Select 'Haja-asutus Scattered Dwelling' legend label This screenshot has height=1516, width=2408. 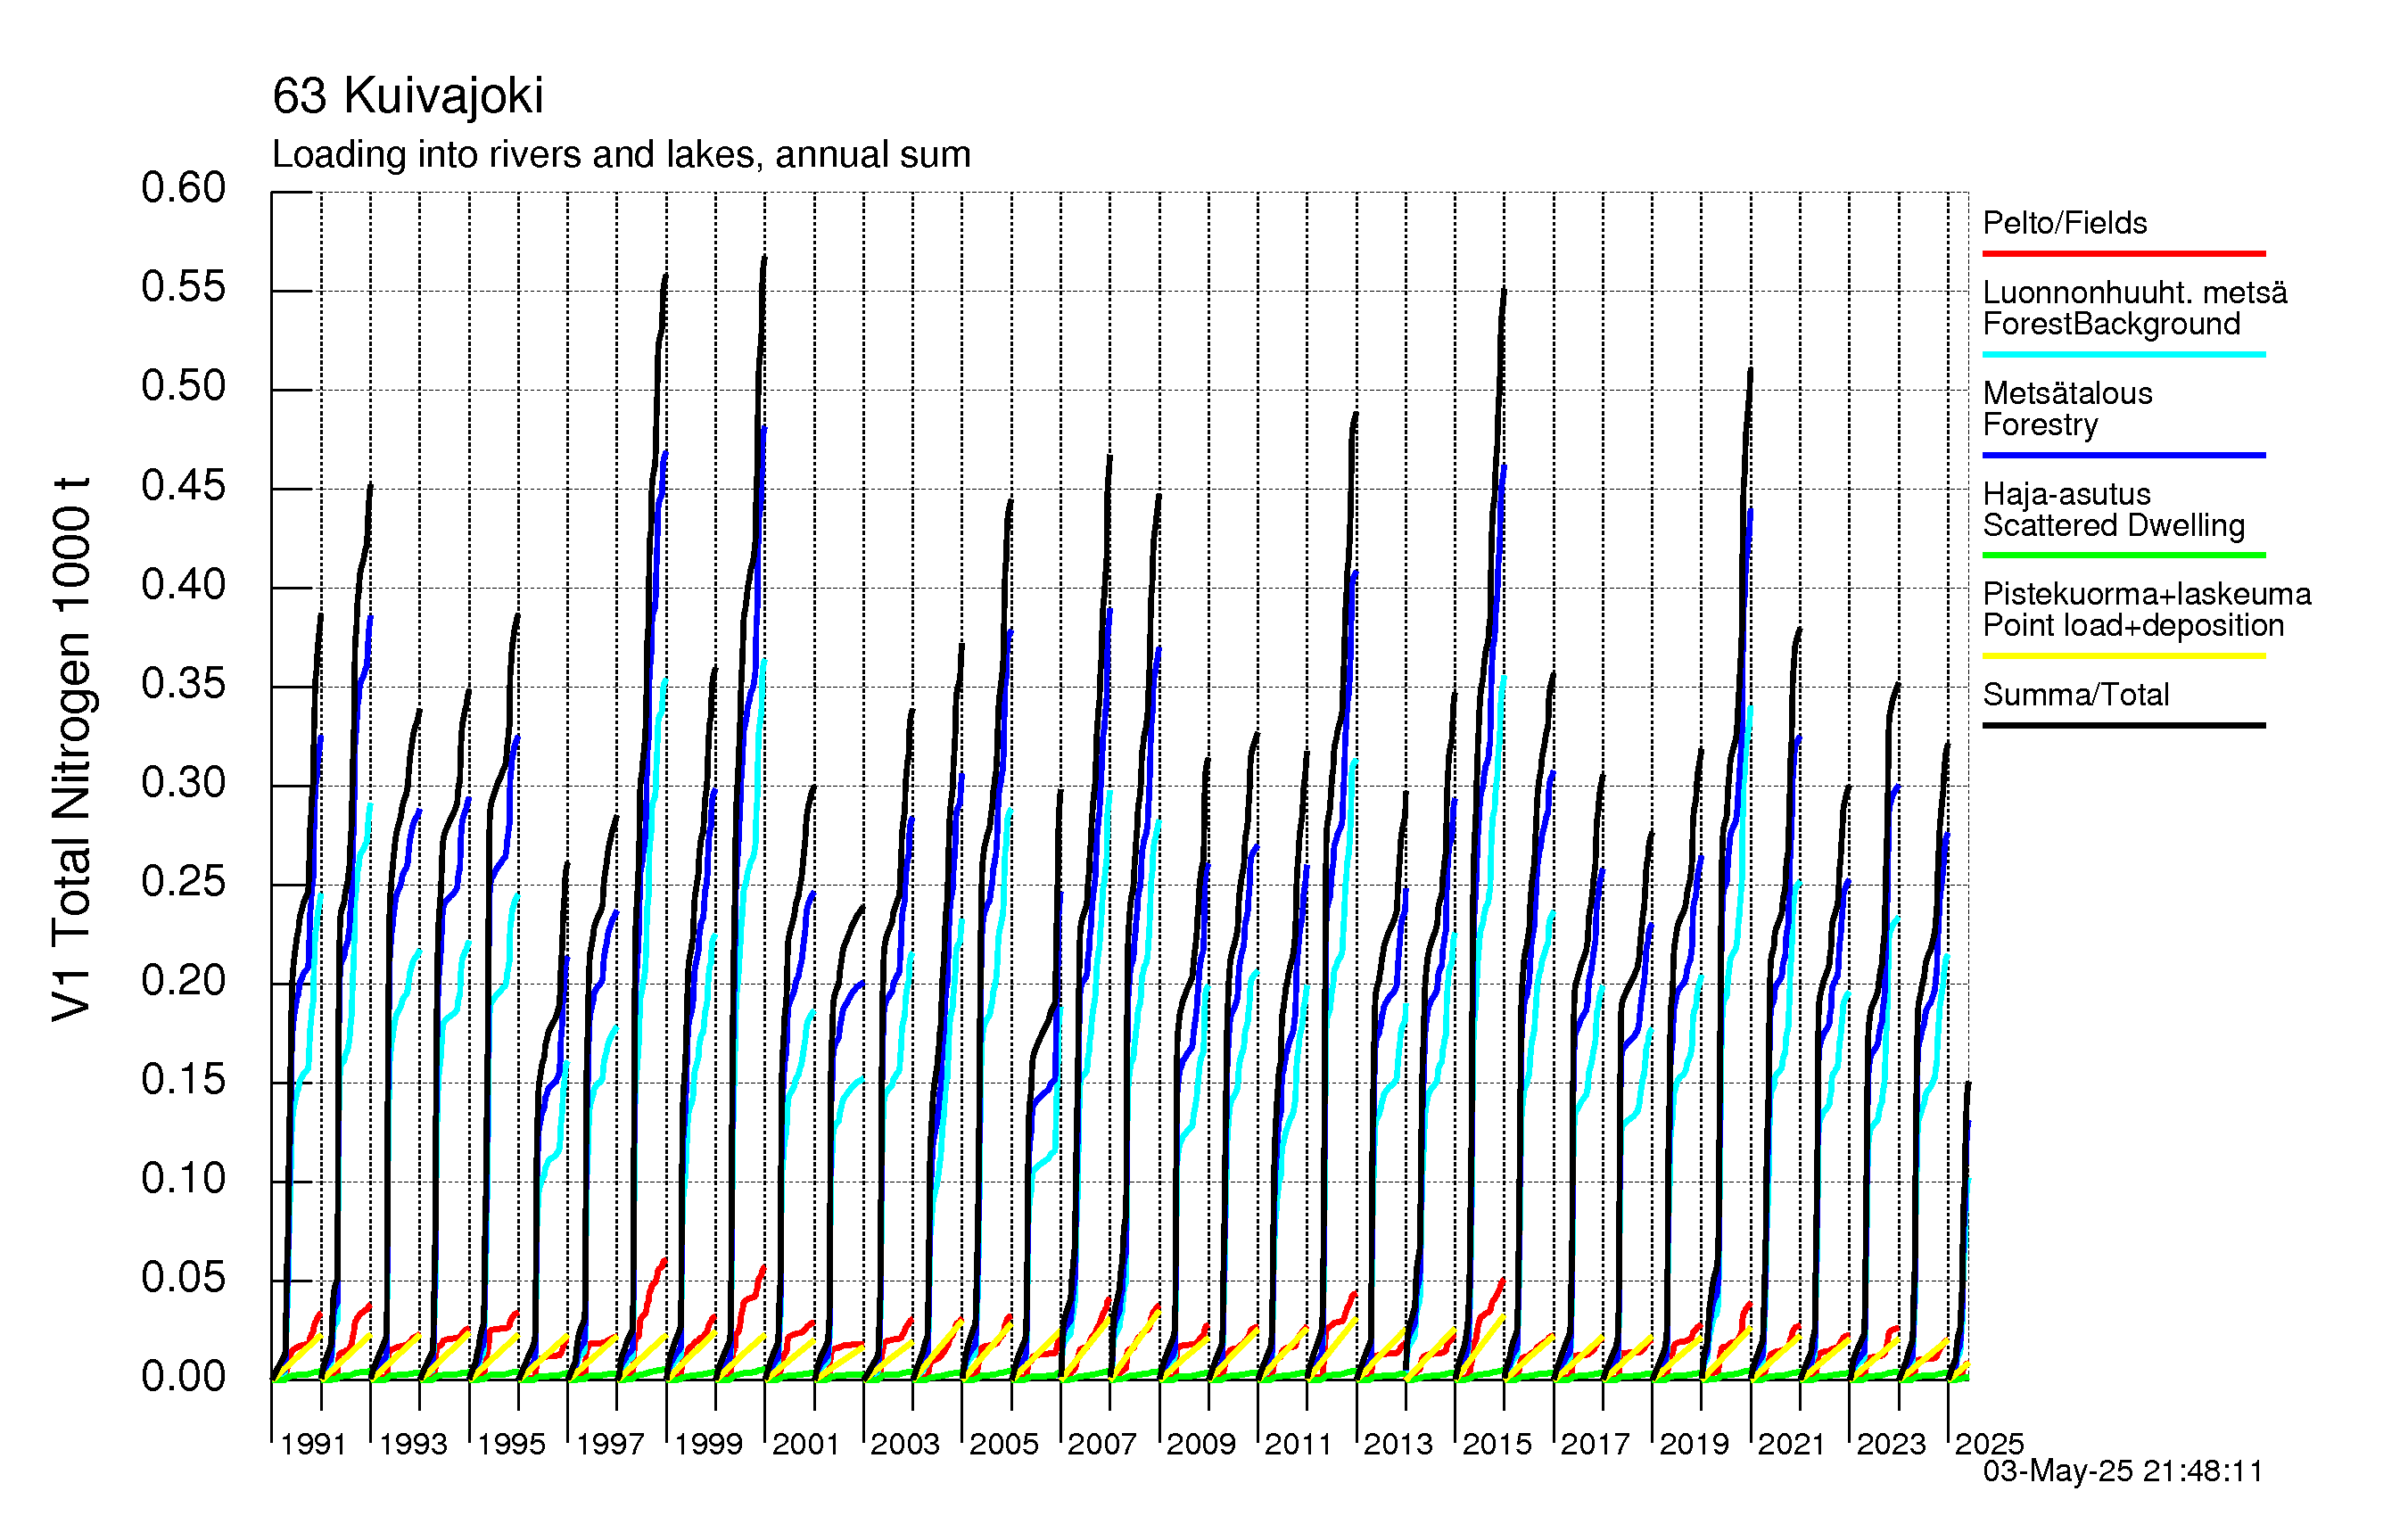(x=2114, y=510)
